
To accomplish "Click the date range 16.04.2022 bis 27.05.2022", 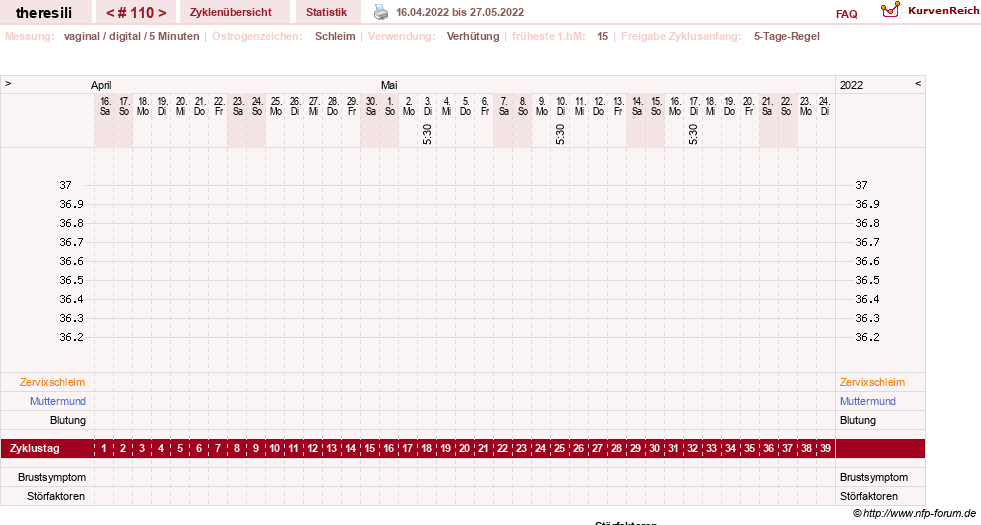I will point(460,12).
